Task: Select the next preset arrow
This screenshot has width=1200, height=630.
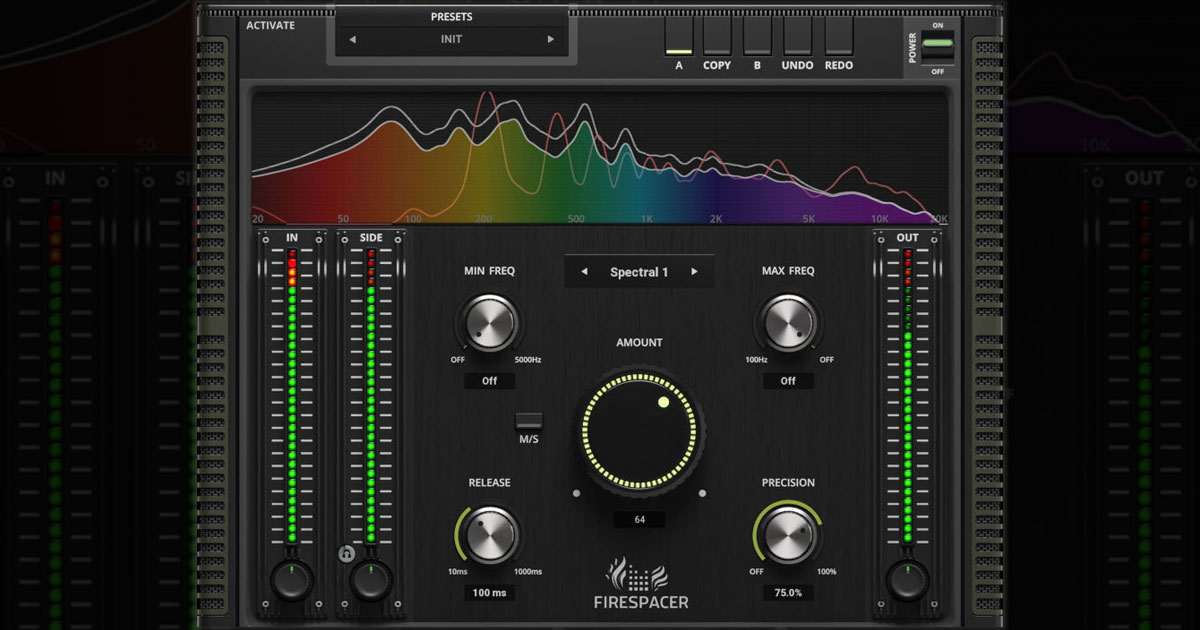Action: pyautogui.click(x=550, y=40)
